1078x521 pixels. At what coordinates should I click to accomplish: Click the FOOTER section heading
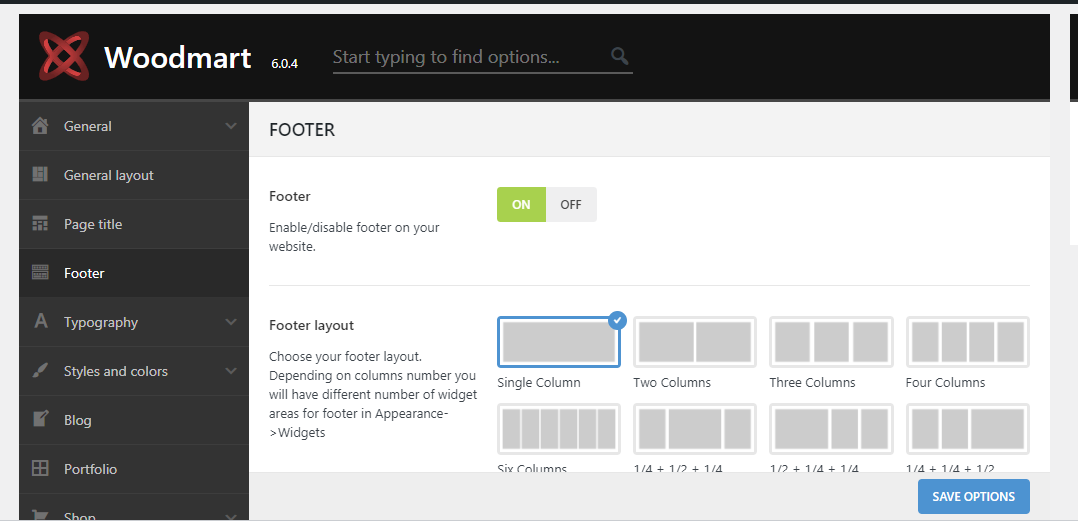click(302, 130)
